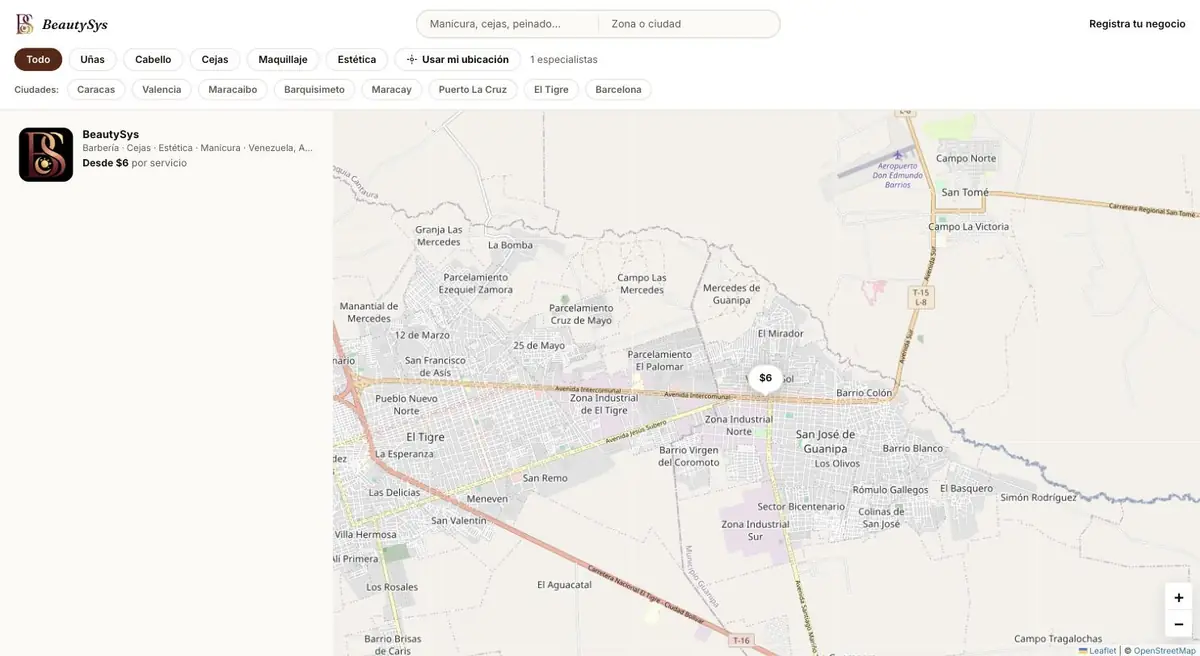The image size is (1200, 656).
Task: Filter by city Caracas
Action: [96, 89]
